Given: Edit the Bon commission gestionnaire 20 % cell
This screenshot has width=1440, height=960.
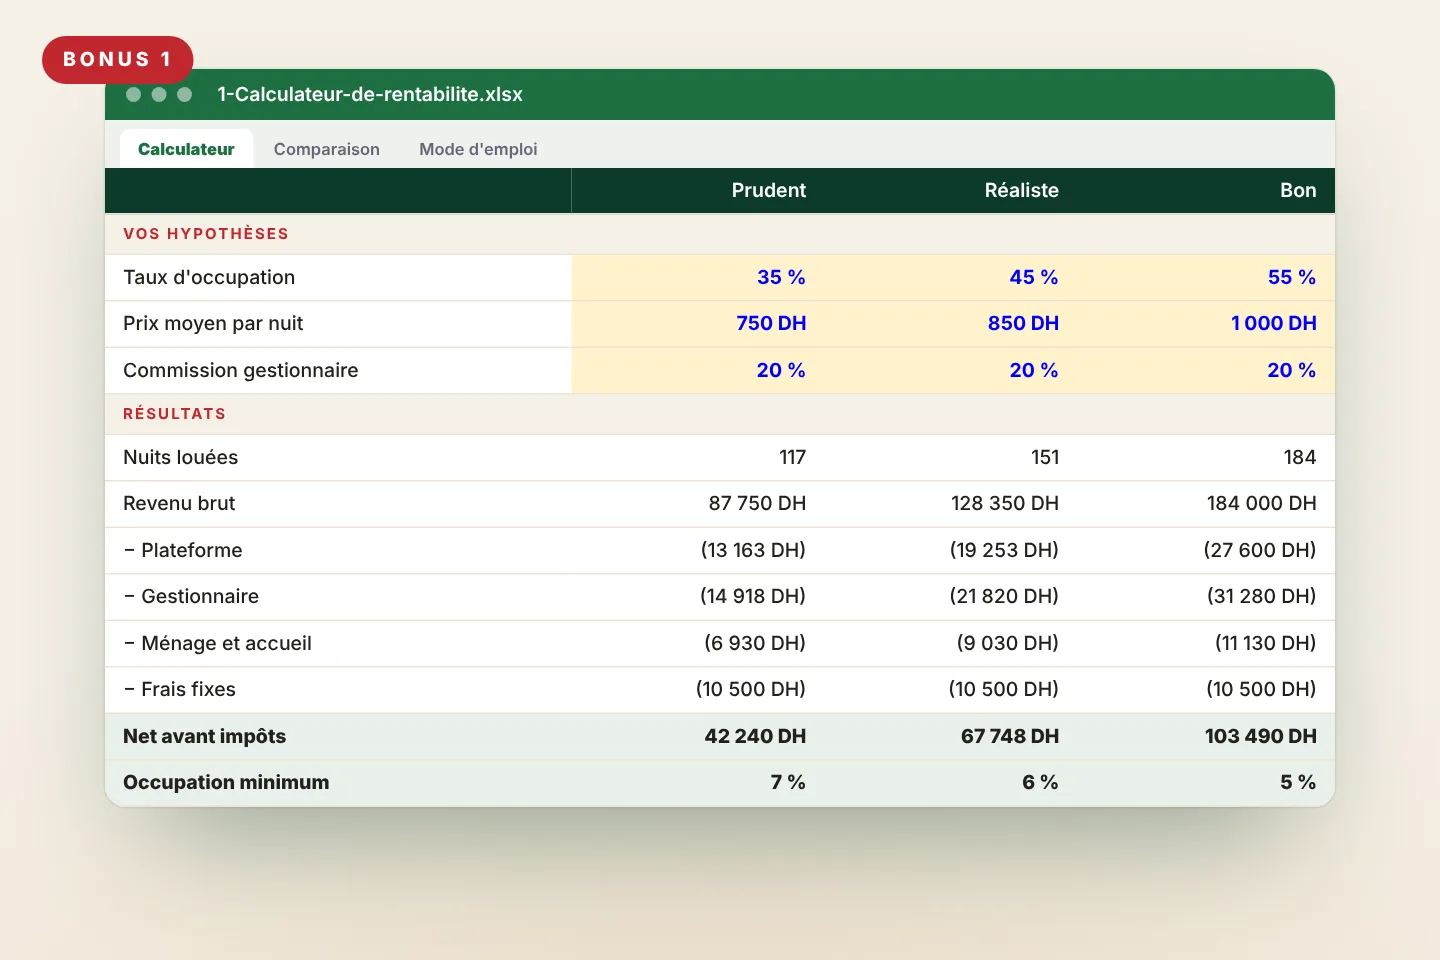Looking at the screenshot, I should point(1206,370).
